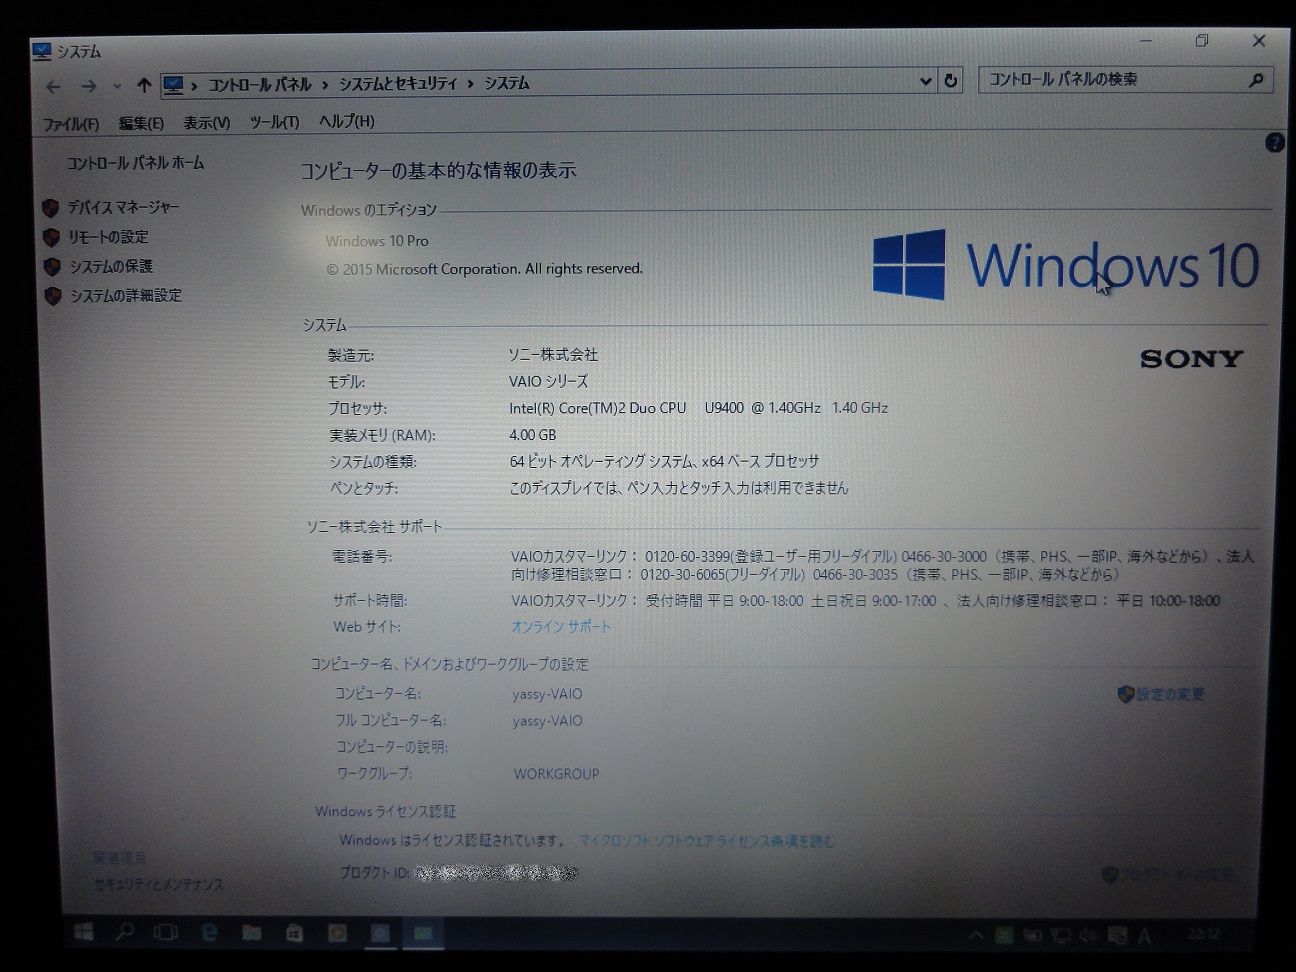Launch Microsoft Edge from the taskbar
Screen dimensions: 1296x972
click(x=209, y=932)
